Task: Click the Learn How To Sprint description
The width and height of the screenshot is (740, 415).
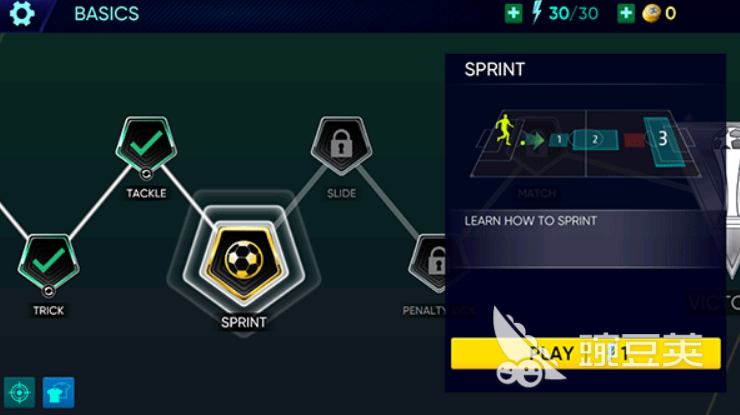Action: coord(530,221)
